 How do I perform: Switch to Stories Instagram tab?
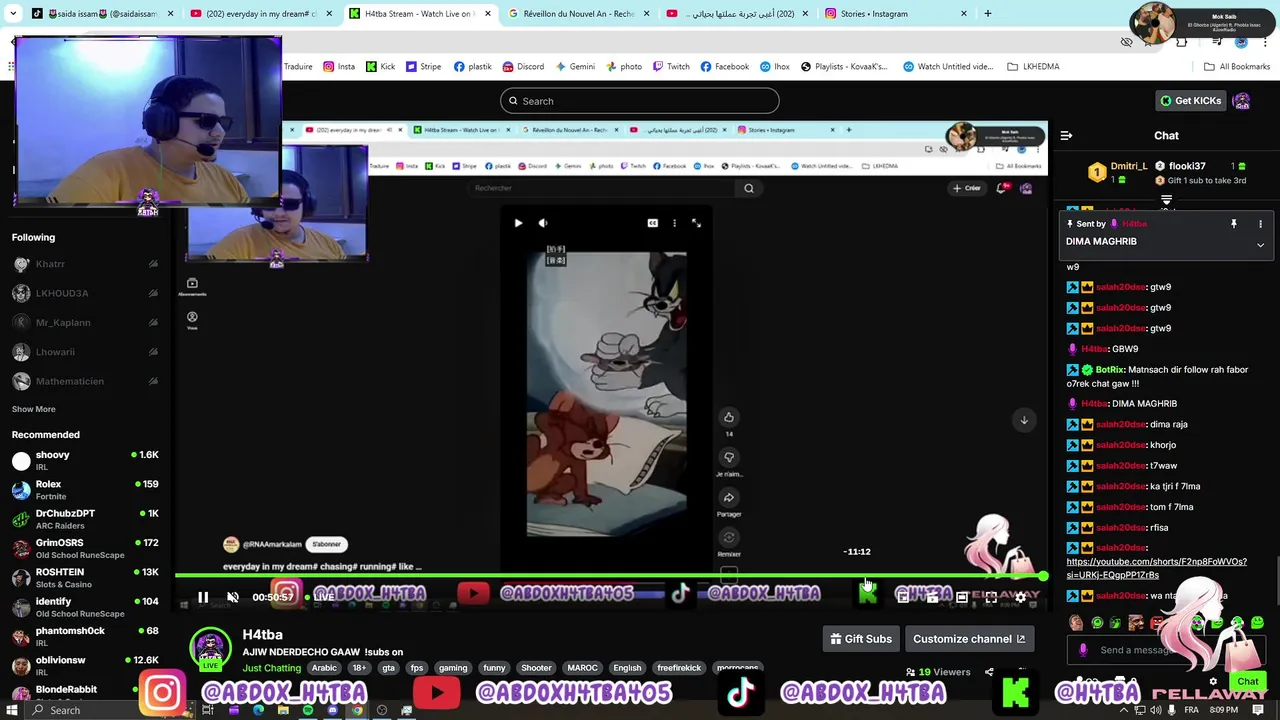click(895, 14)
